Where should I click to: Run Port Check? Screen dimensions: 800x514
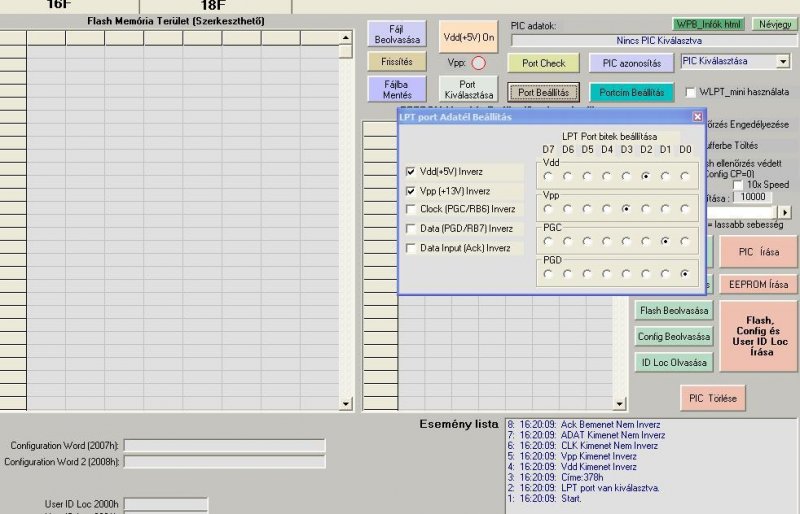point(543,63)
